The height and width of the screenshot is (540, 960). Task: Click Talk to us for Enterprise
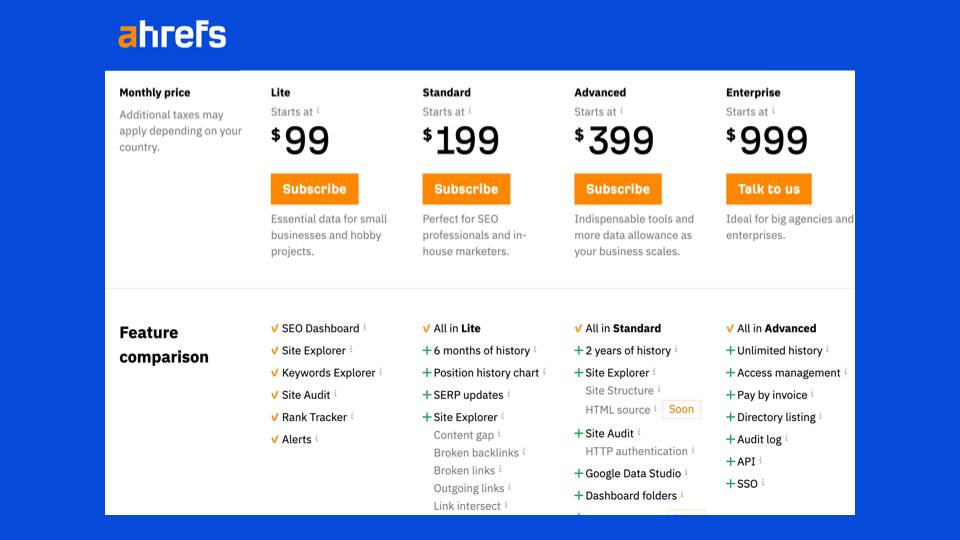[769, 189]
